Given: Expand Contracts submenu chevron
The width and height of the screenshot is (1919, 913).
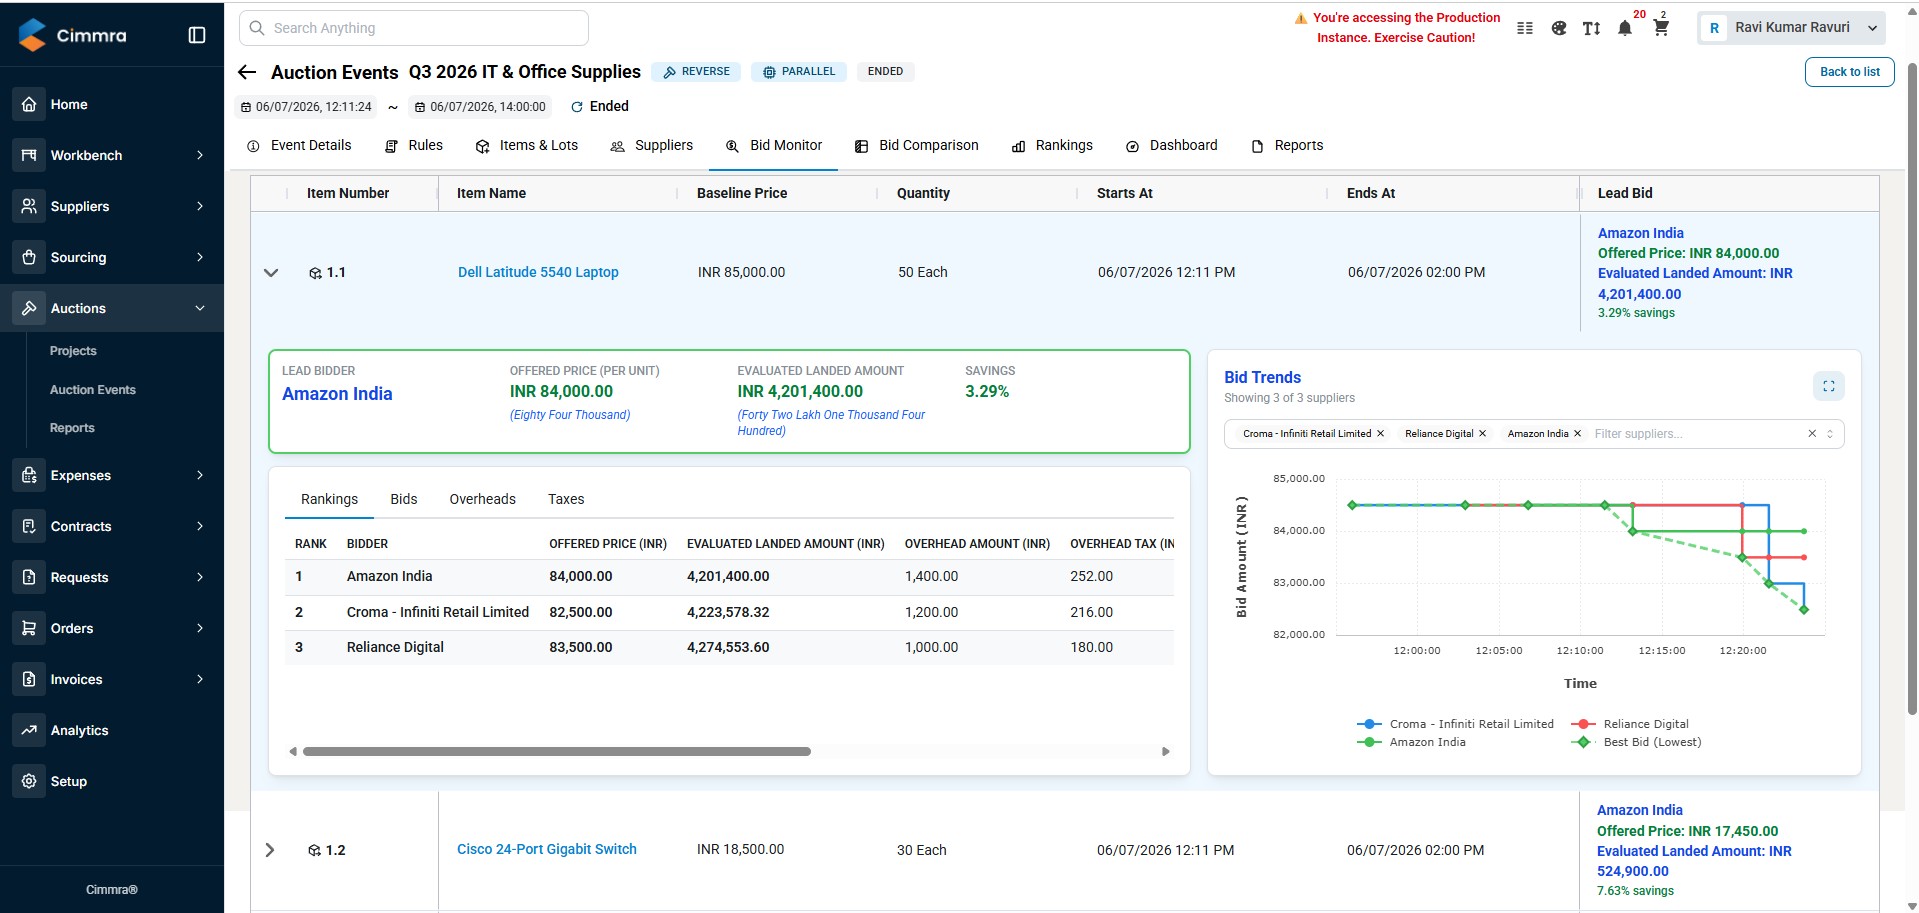Looking at the screenshot, I should (200, 526).
